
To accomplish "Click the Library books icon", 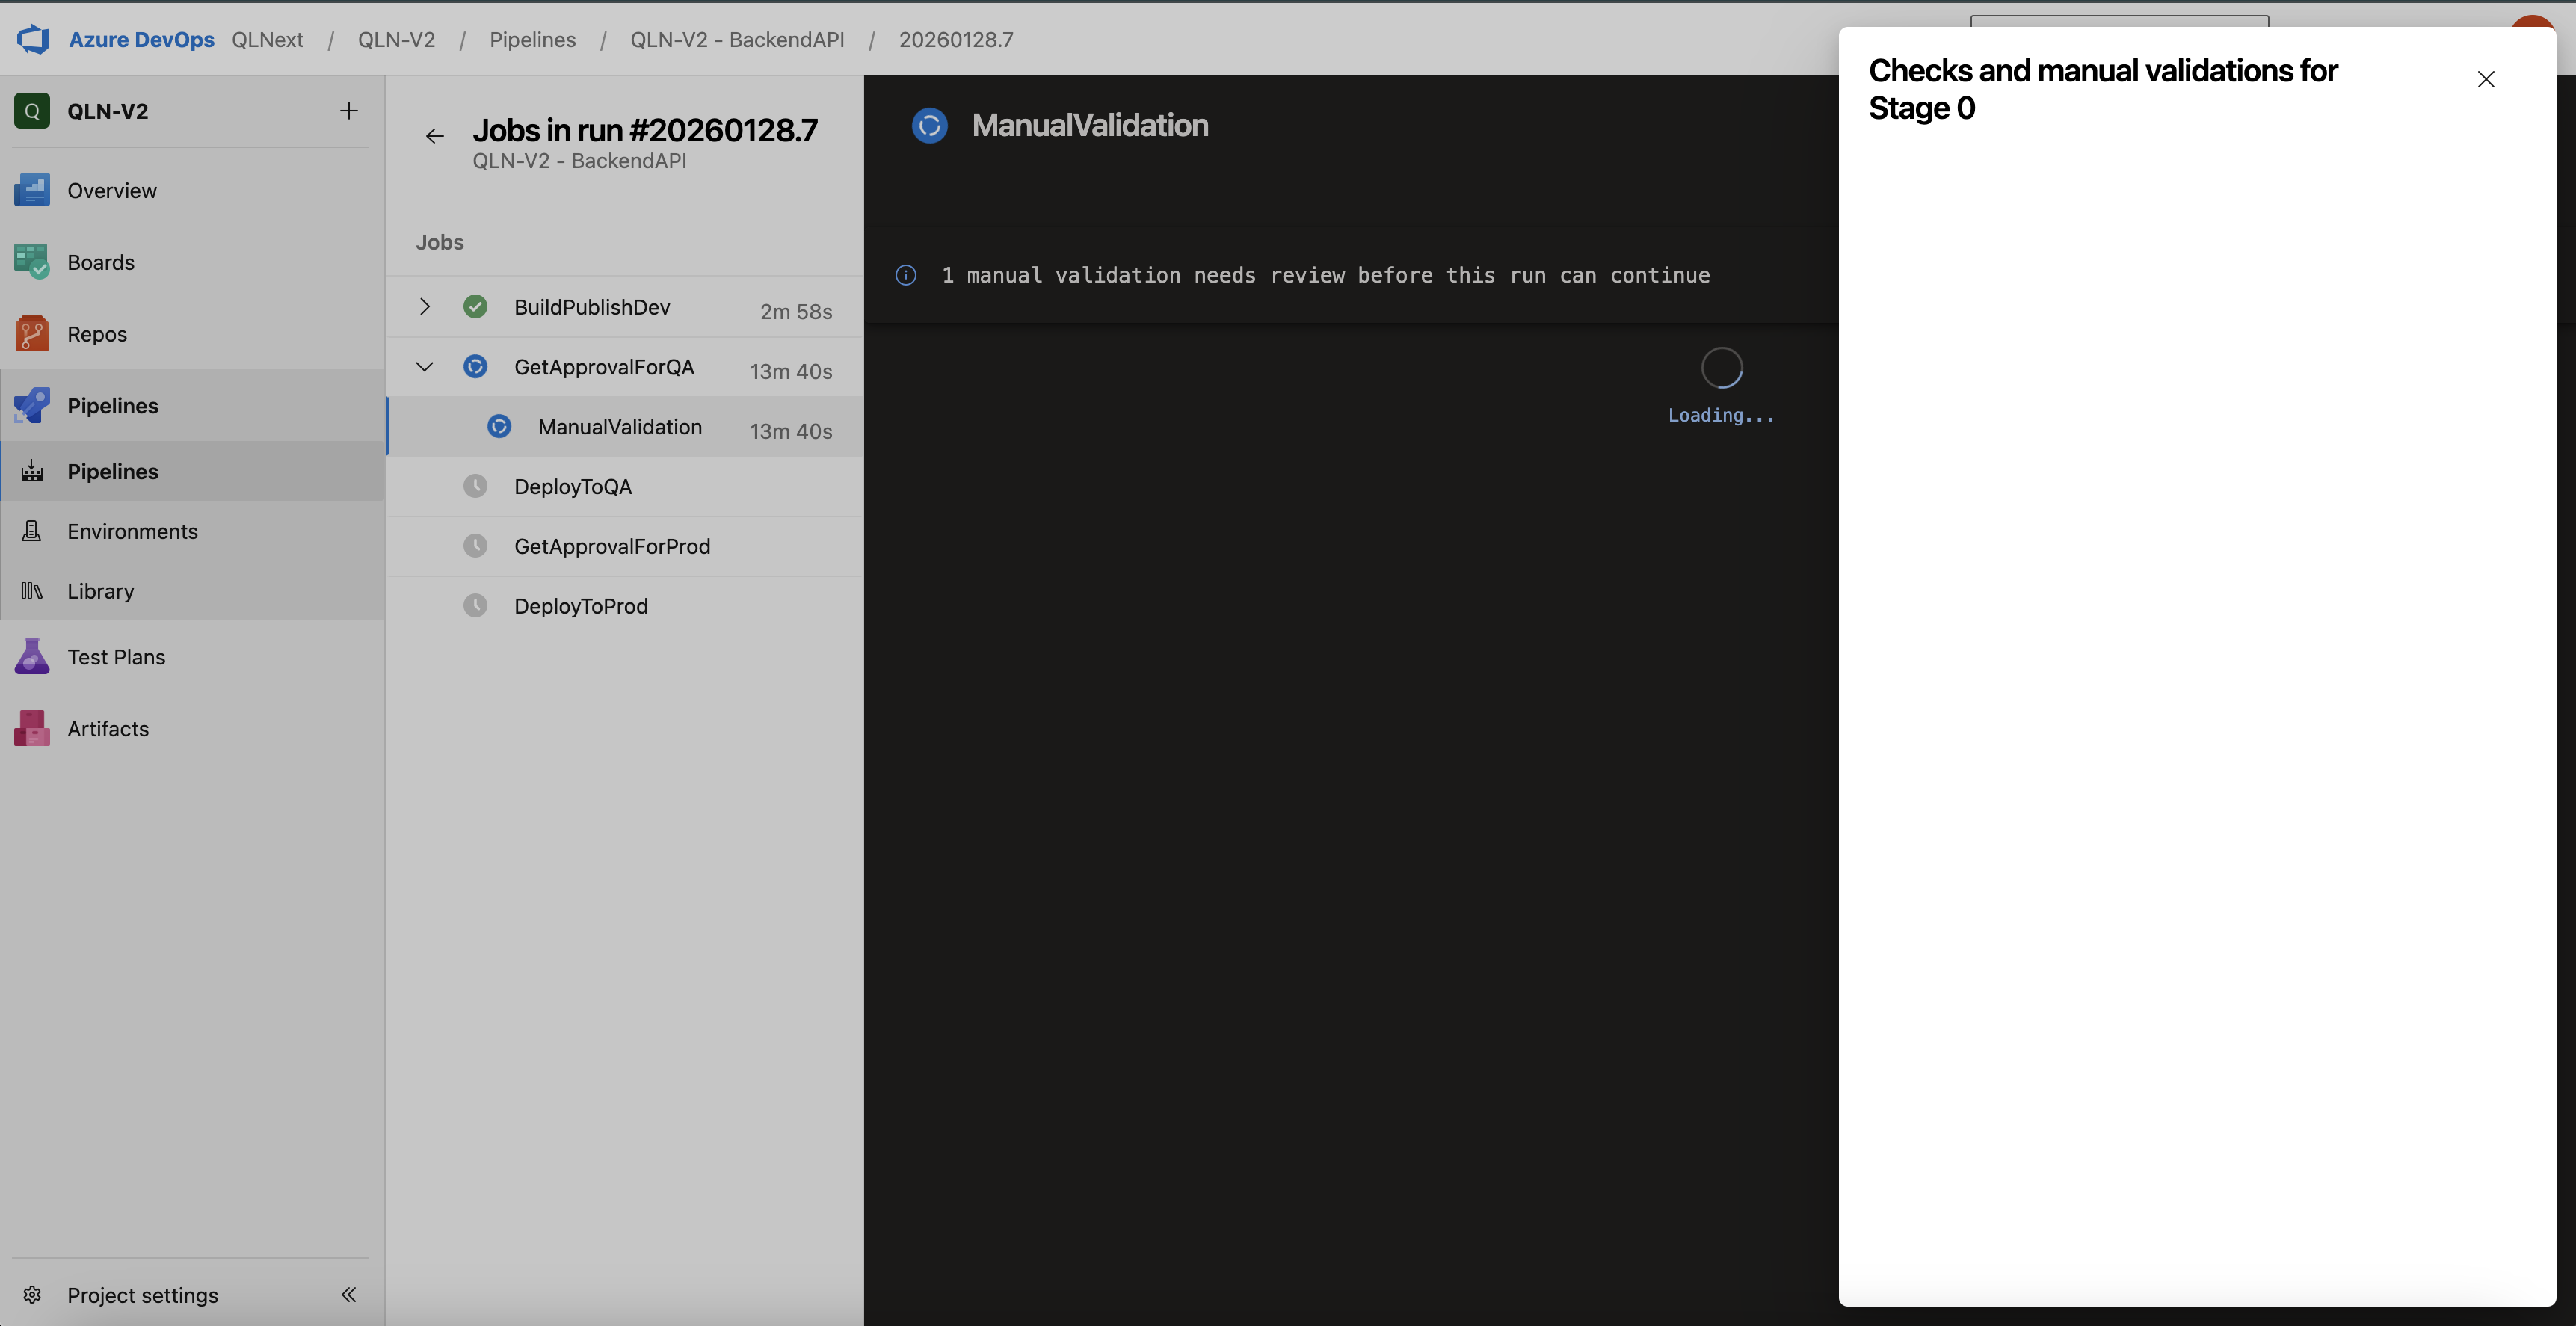I will tap(32, 591).
